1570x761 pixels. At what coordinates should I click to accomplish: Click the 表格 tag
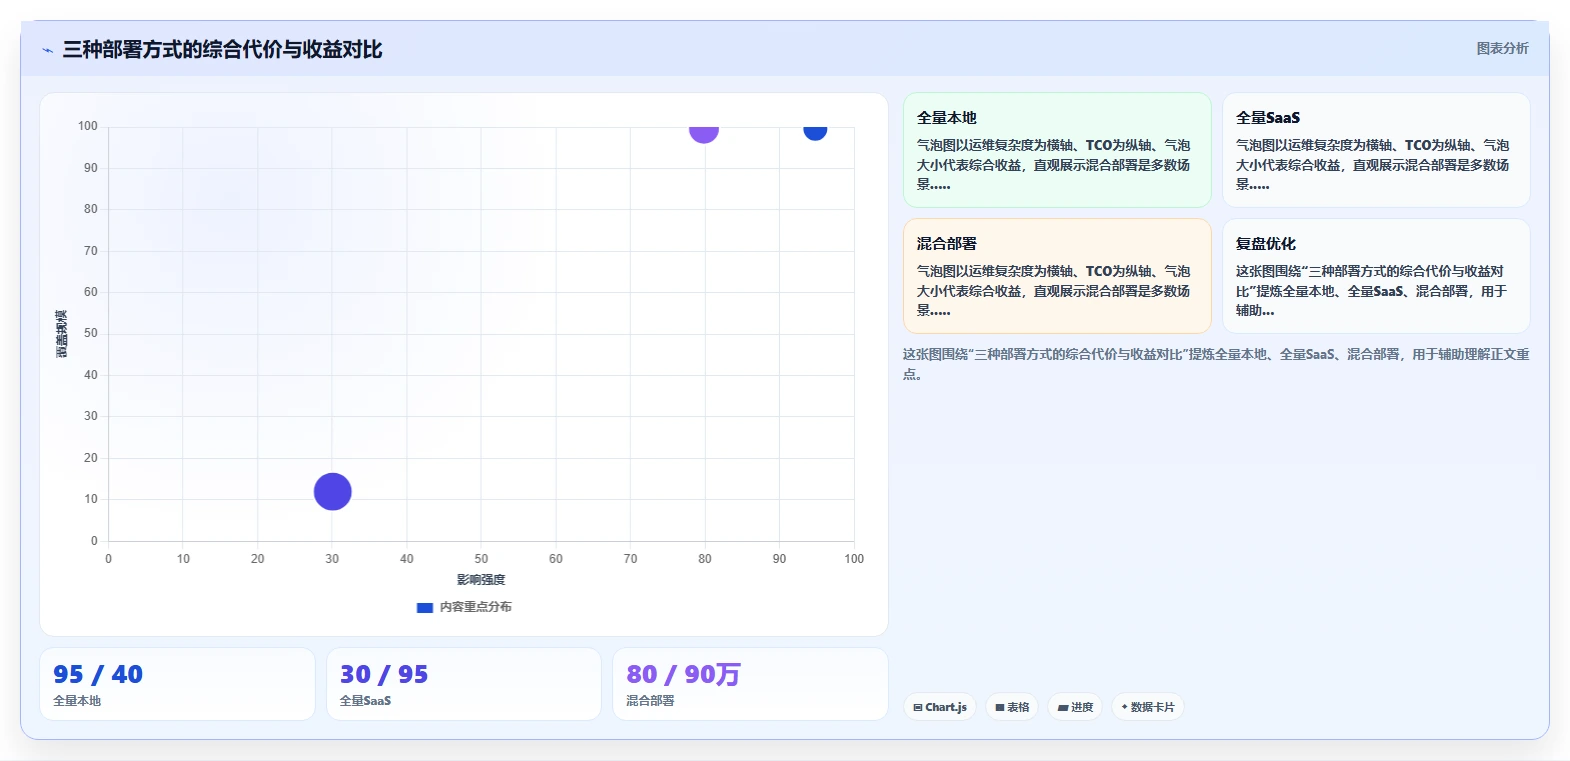coord(1012,707)
